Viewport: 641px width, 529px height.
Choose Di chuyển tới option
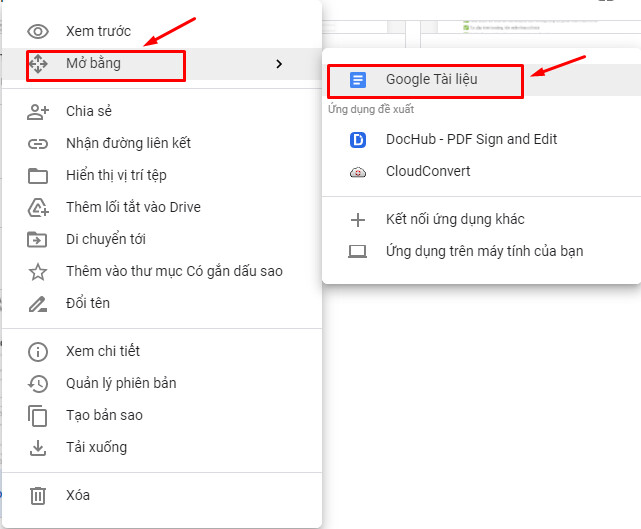point(162,239)
